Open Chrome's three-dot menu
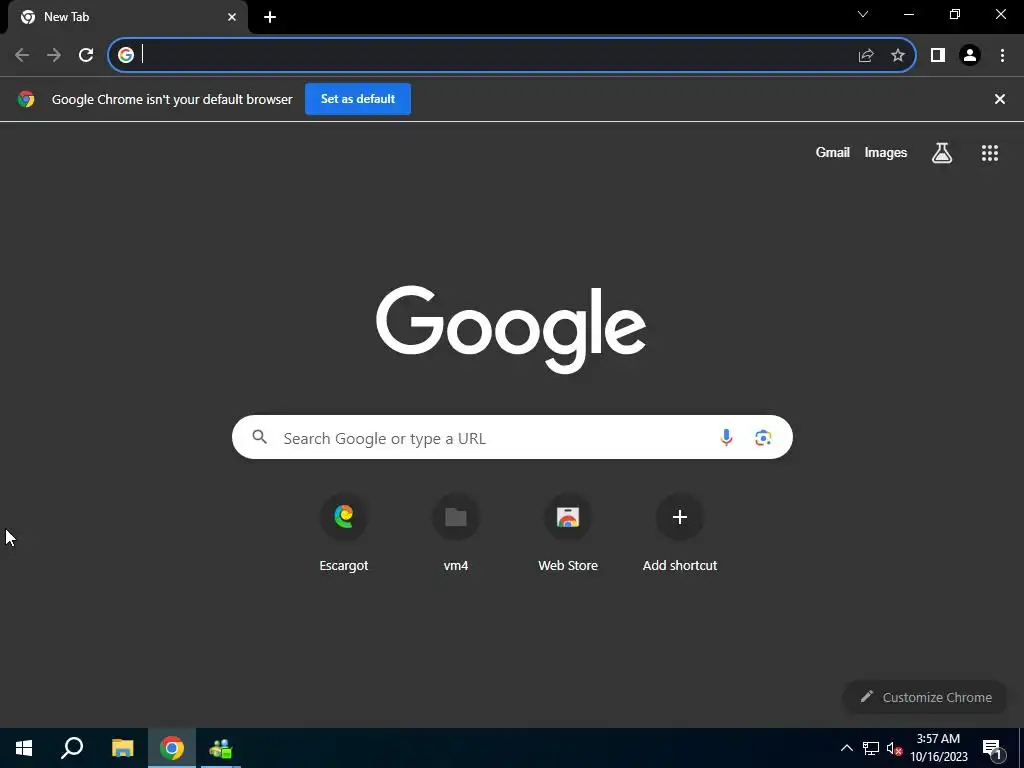Screen dimensions: 1024x768 click(x=1002, y=56)
